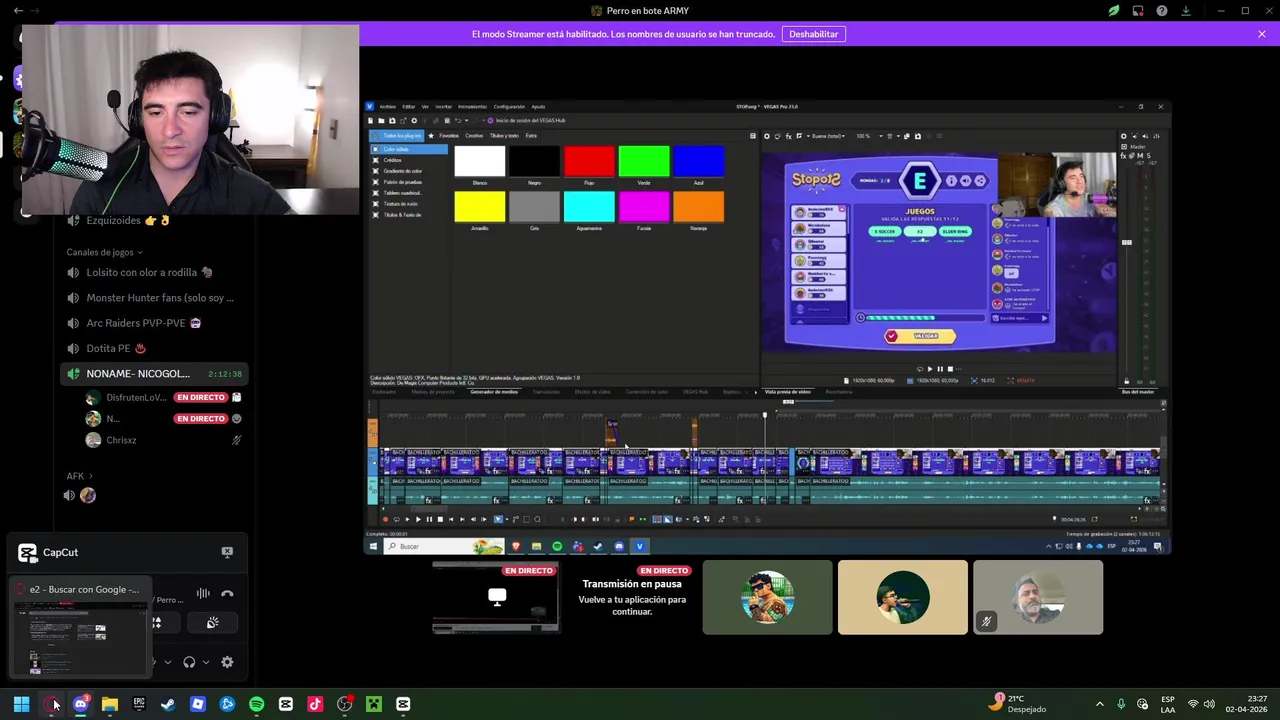Switch to the Títulos y texto tab
This screenshot has height=720, width=1280.
(504, 136)
